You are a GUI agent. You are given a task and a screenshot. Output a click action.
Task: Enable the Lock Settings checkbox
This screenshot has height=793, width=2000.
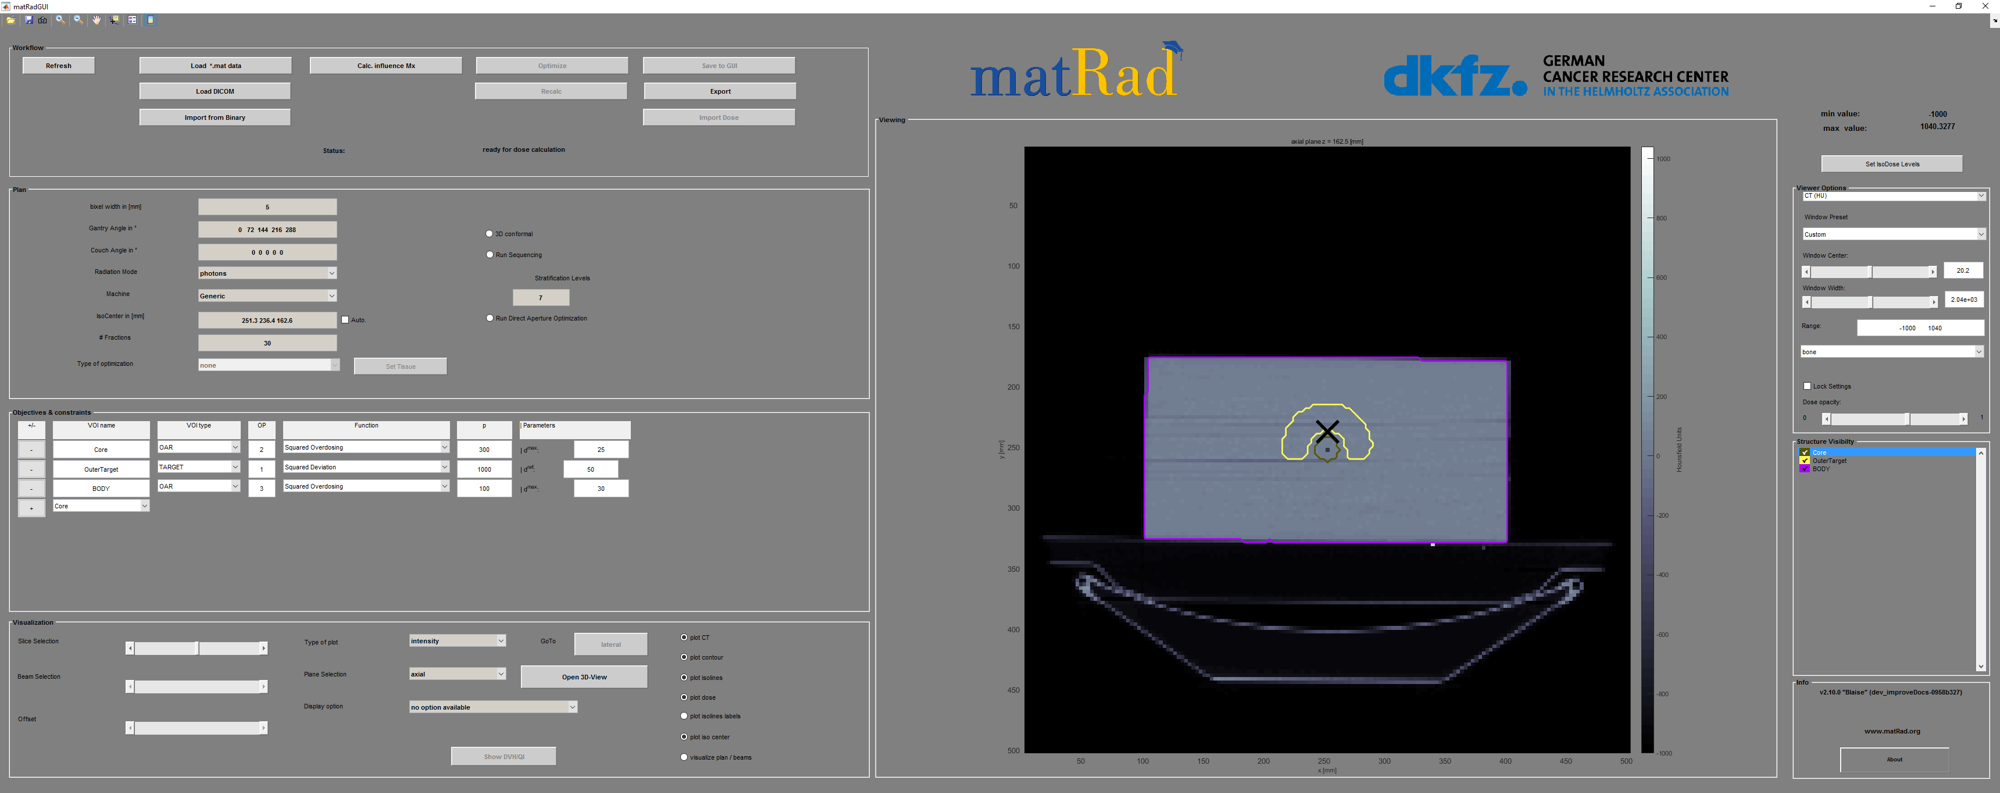(x=1807, y=386)
